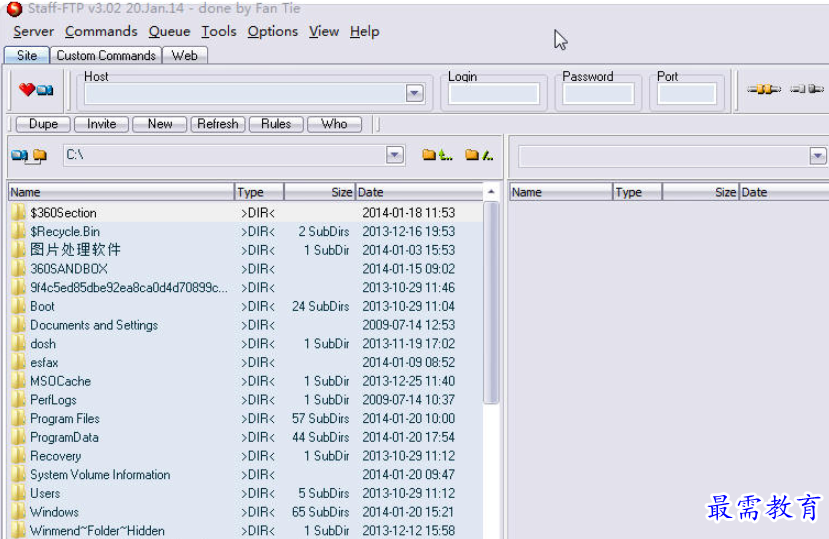Click the folder root icon

point(479,155)
